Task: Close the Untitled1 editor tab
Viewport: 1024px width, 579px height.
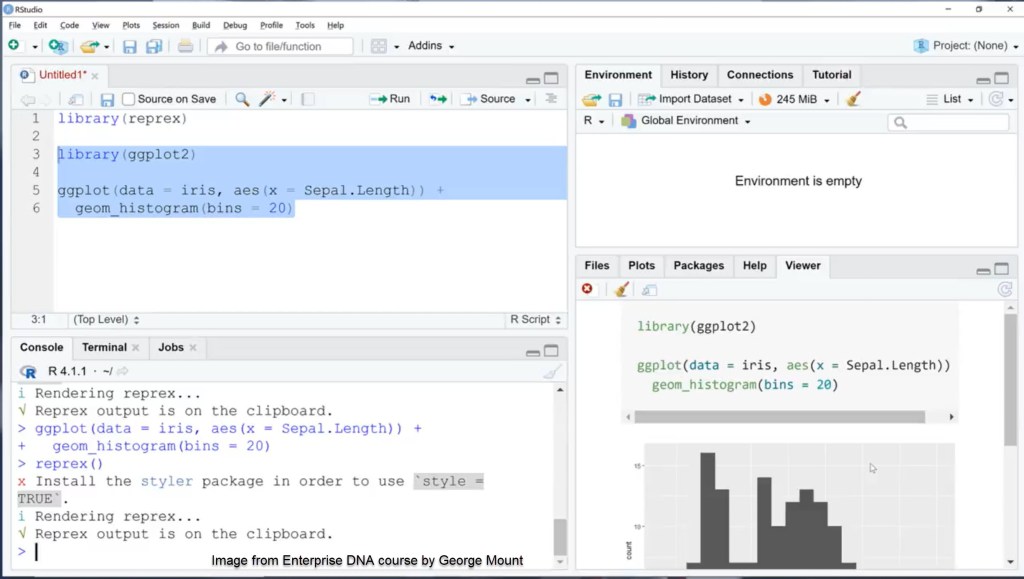Action: pyautogui.click(x=95, y=76)
